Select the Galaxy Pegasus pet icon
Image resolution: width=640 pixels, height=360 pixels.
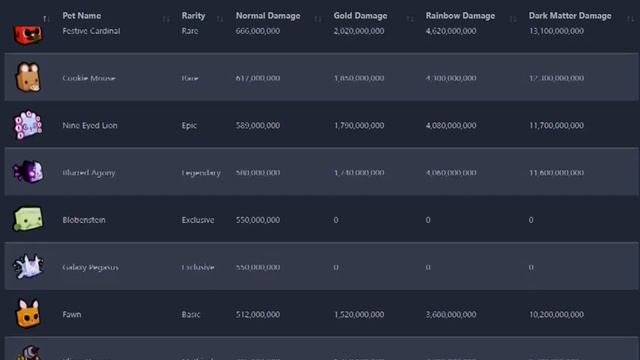pos(28,267)
